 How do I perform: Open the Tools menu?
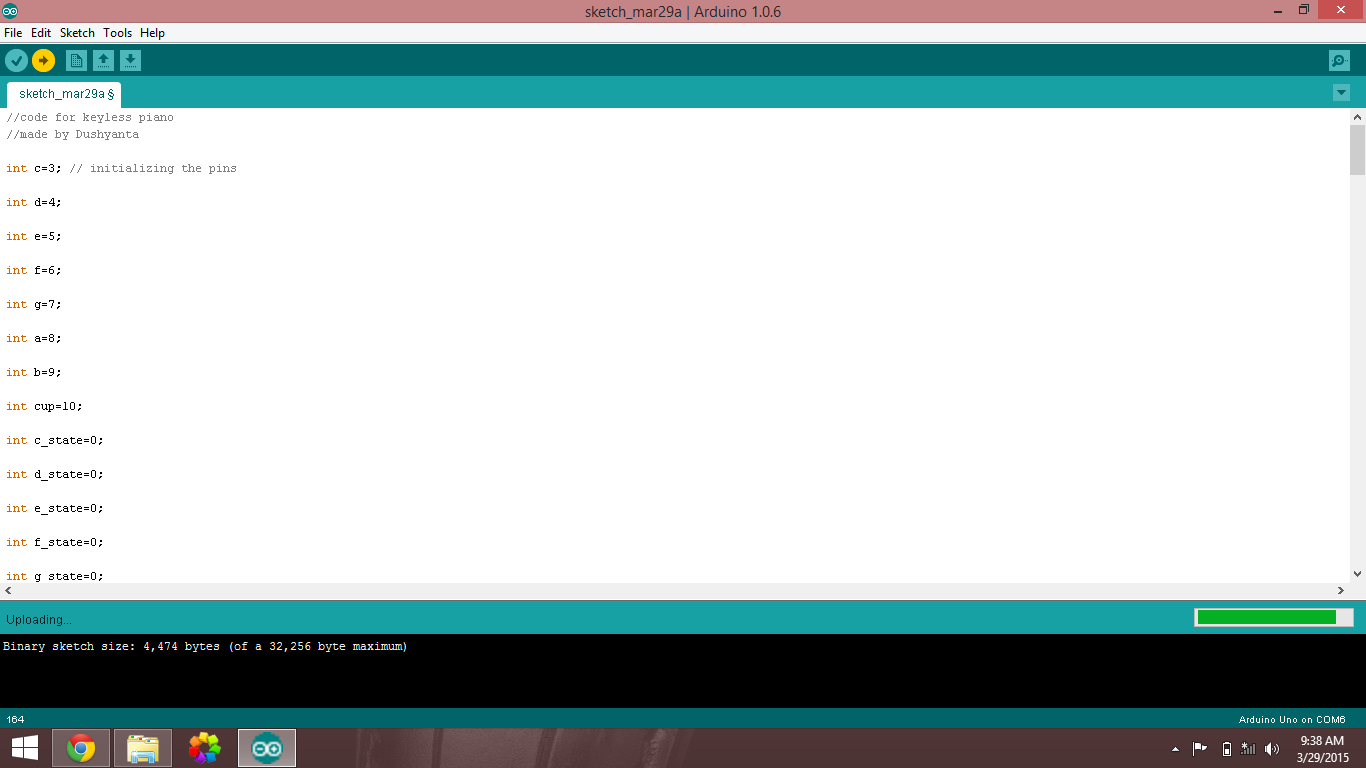117,33
